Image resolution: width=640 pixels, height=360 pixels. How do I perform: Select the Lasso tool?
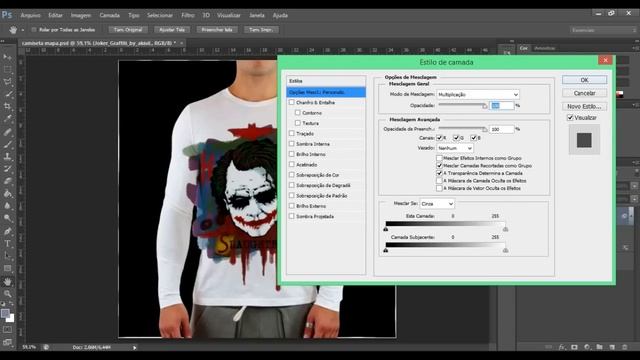click(7, 81)
